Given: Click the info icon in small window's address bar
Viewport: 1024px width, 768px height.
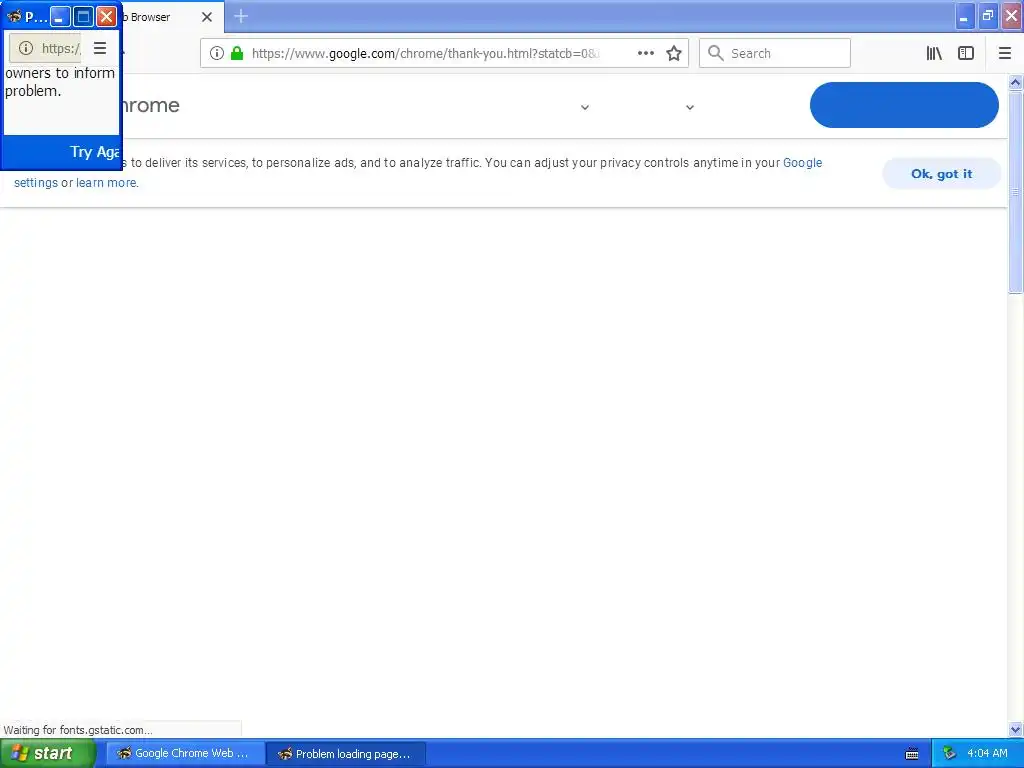Looking at the screenshot, I should tap(25, 48).
